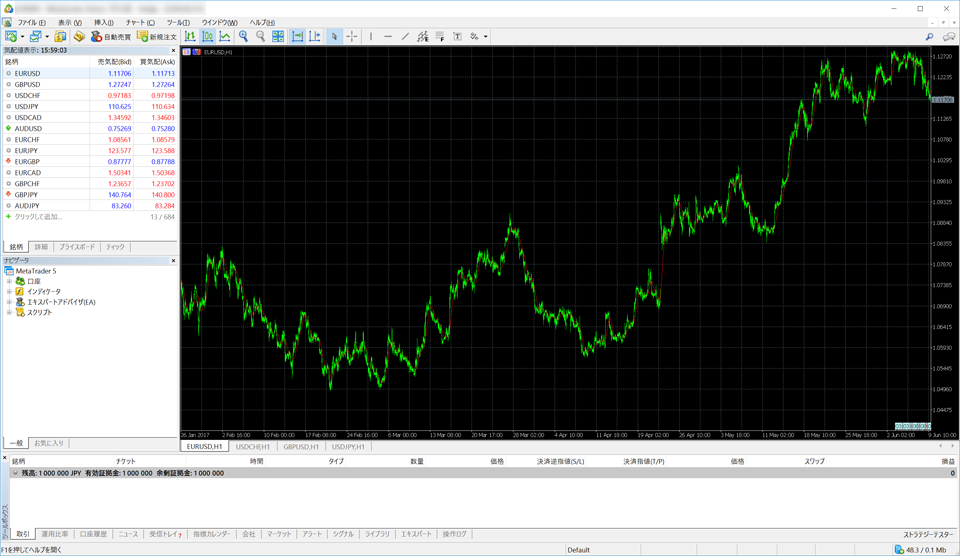960x556 pixels.
Task: Select the text label tool
Action: click(x=457, y=37)
